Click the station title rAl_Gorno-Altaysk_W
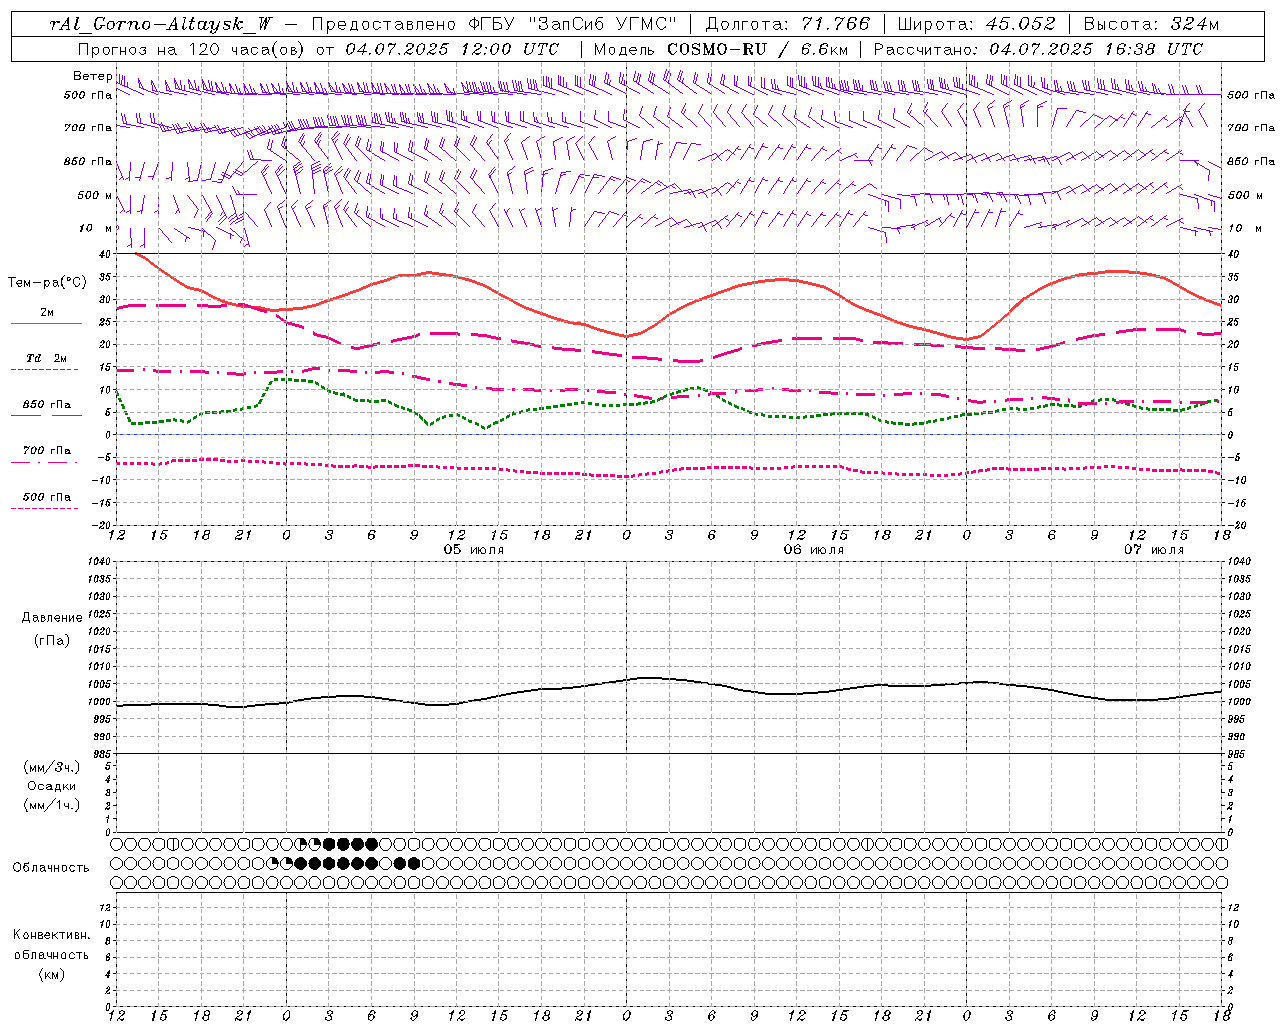Viewport: 1280px width, 1024px height. 161,24
